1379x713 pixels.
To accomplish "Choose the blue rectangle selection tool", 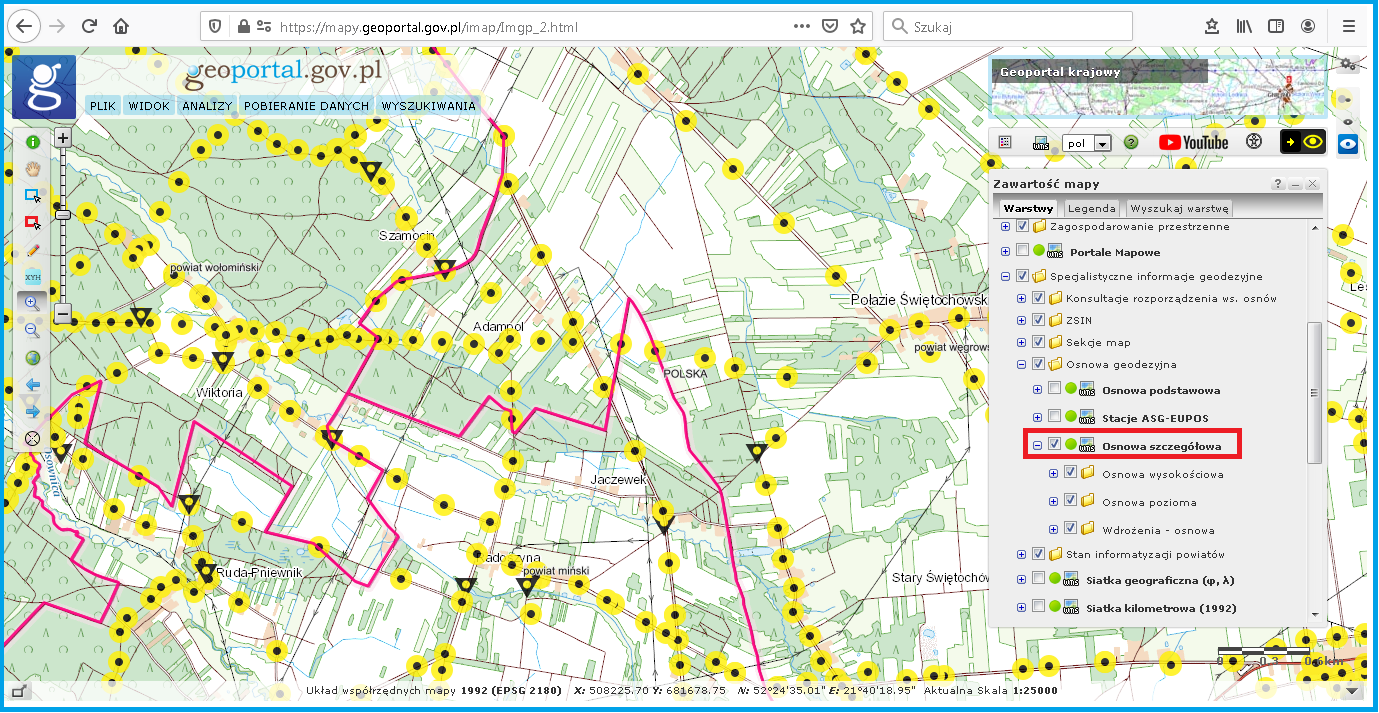I will tap(32, 196).
